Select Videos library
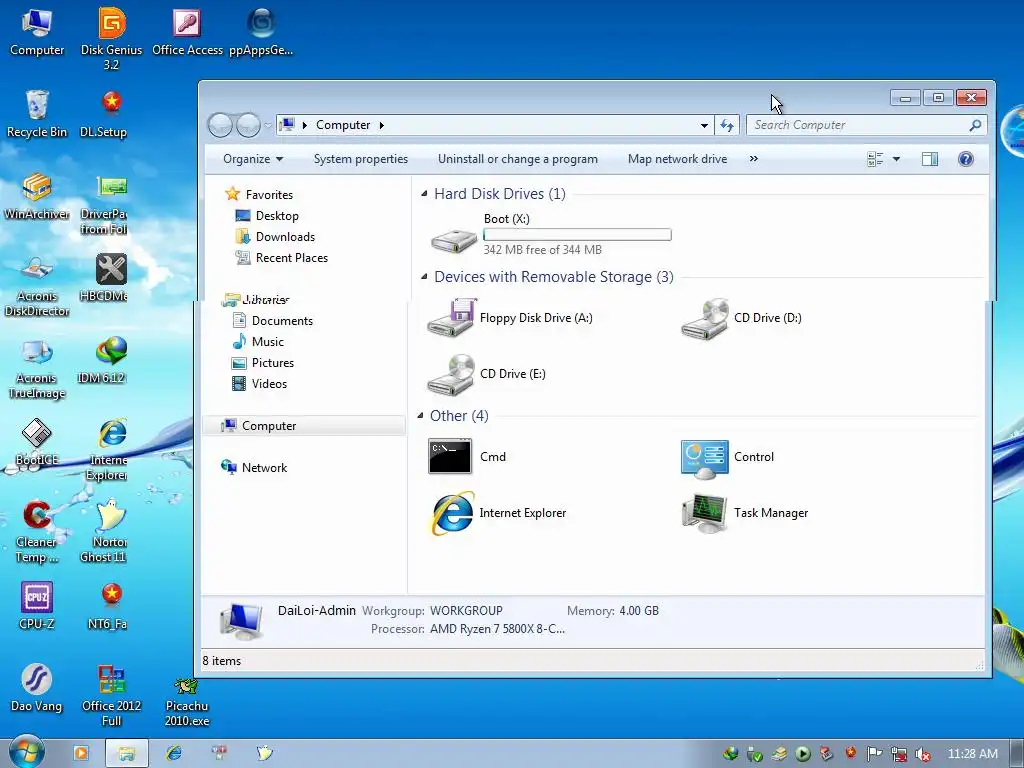Screen dimensions: 1024x768 click(259, 383)
